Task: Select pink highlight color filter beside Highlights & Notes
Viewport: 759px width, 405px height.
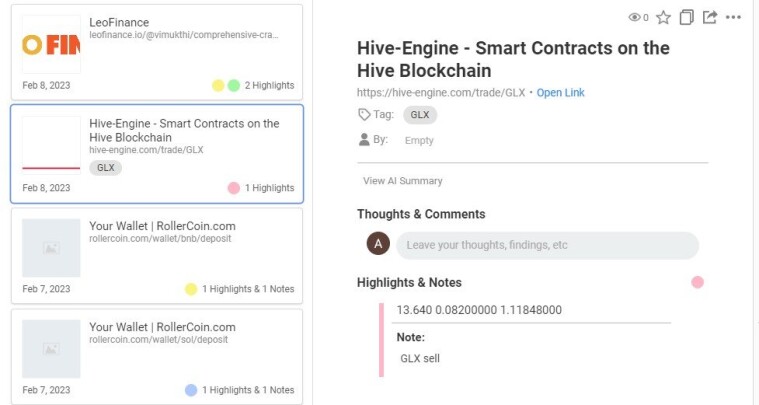Action: tap(697, 282)
